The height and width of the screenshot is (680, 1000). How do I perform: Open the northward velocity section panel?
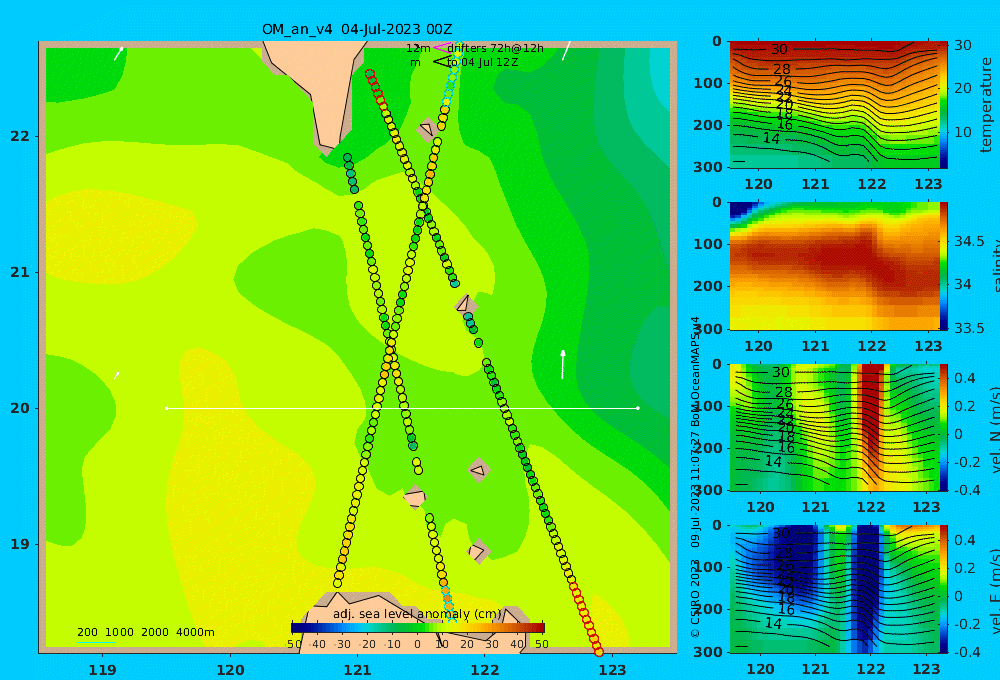833,428
